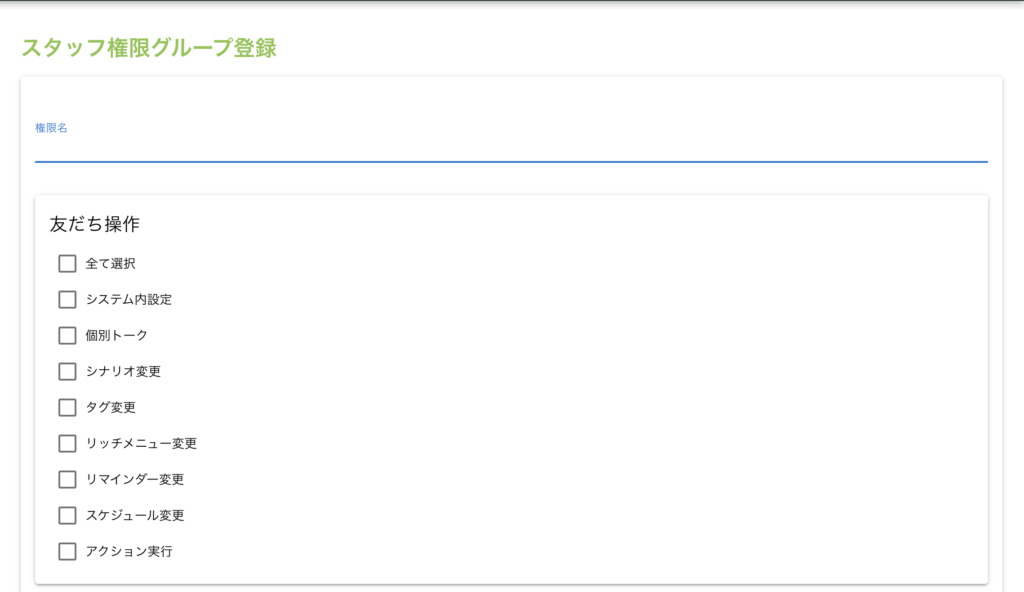Toggle the シナリオ変更 checkbox
1024x592 pixels.
67,372
